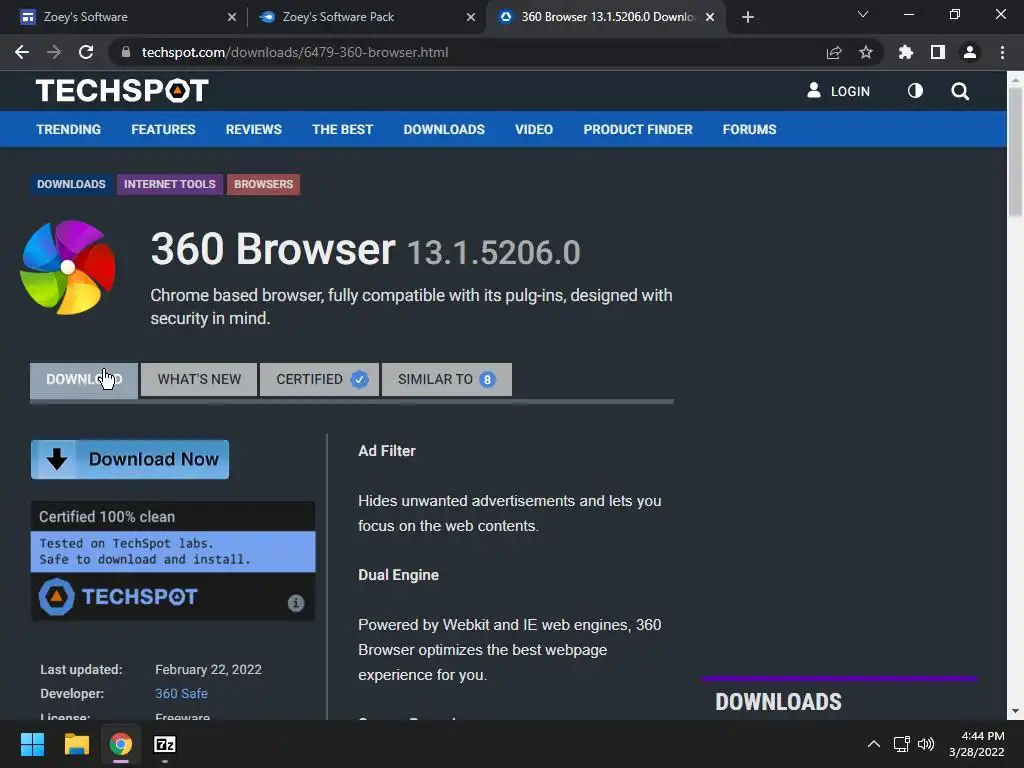Open a new tab with the plus button
1024x768 pixels.
coord(748,17)
